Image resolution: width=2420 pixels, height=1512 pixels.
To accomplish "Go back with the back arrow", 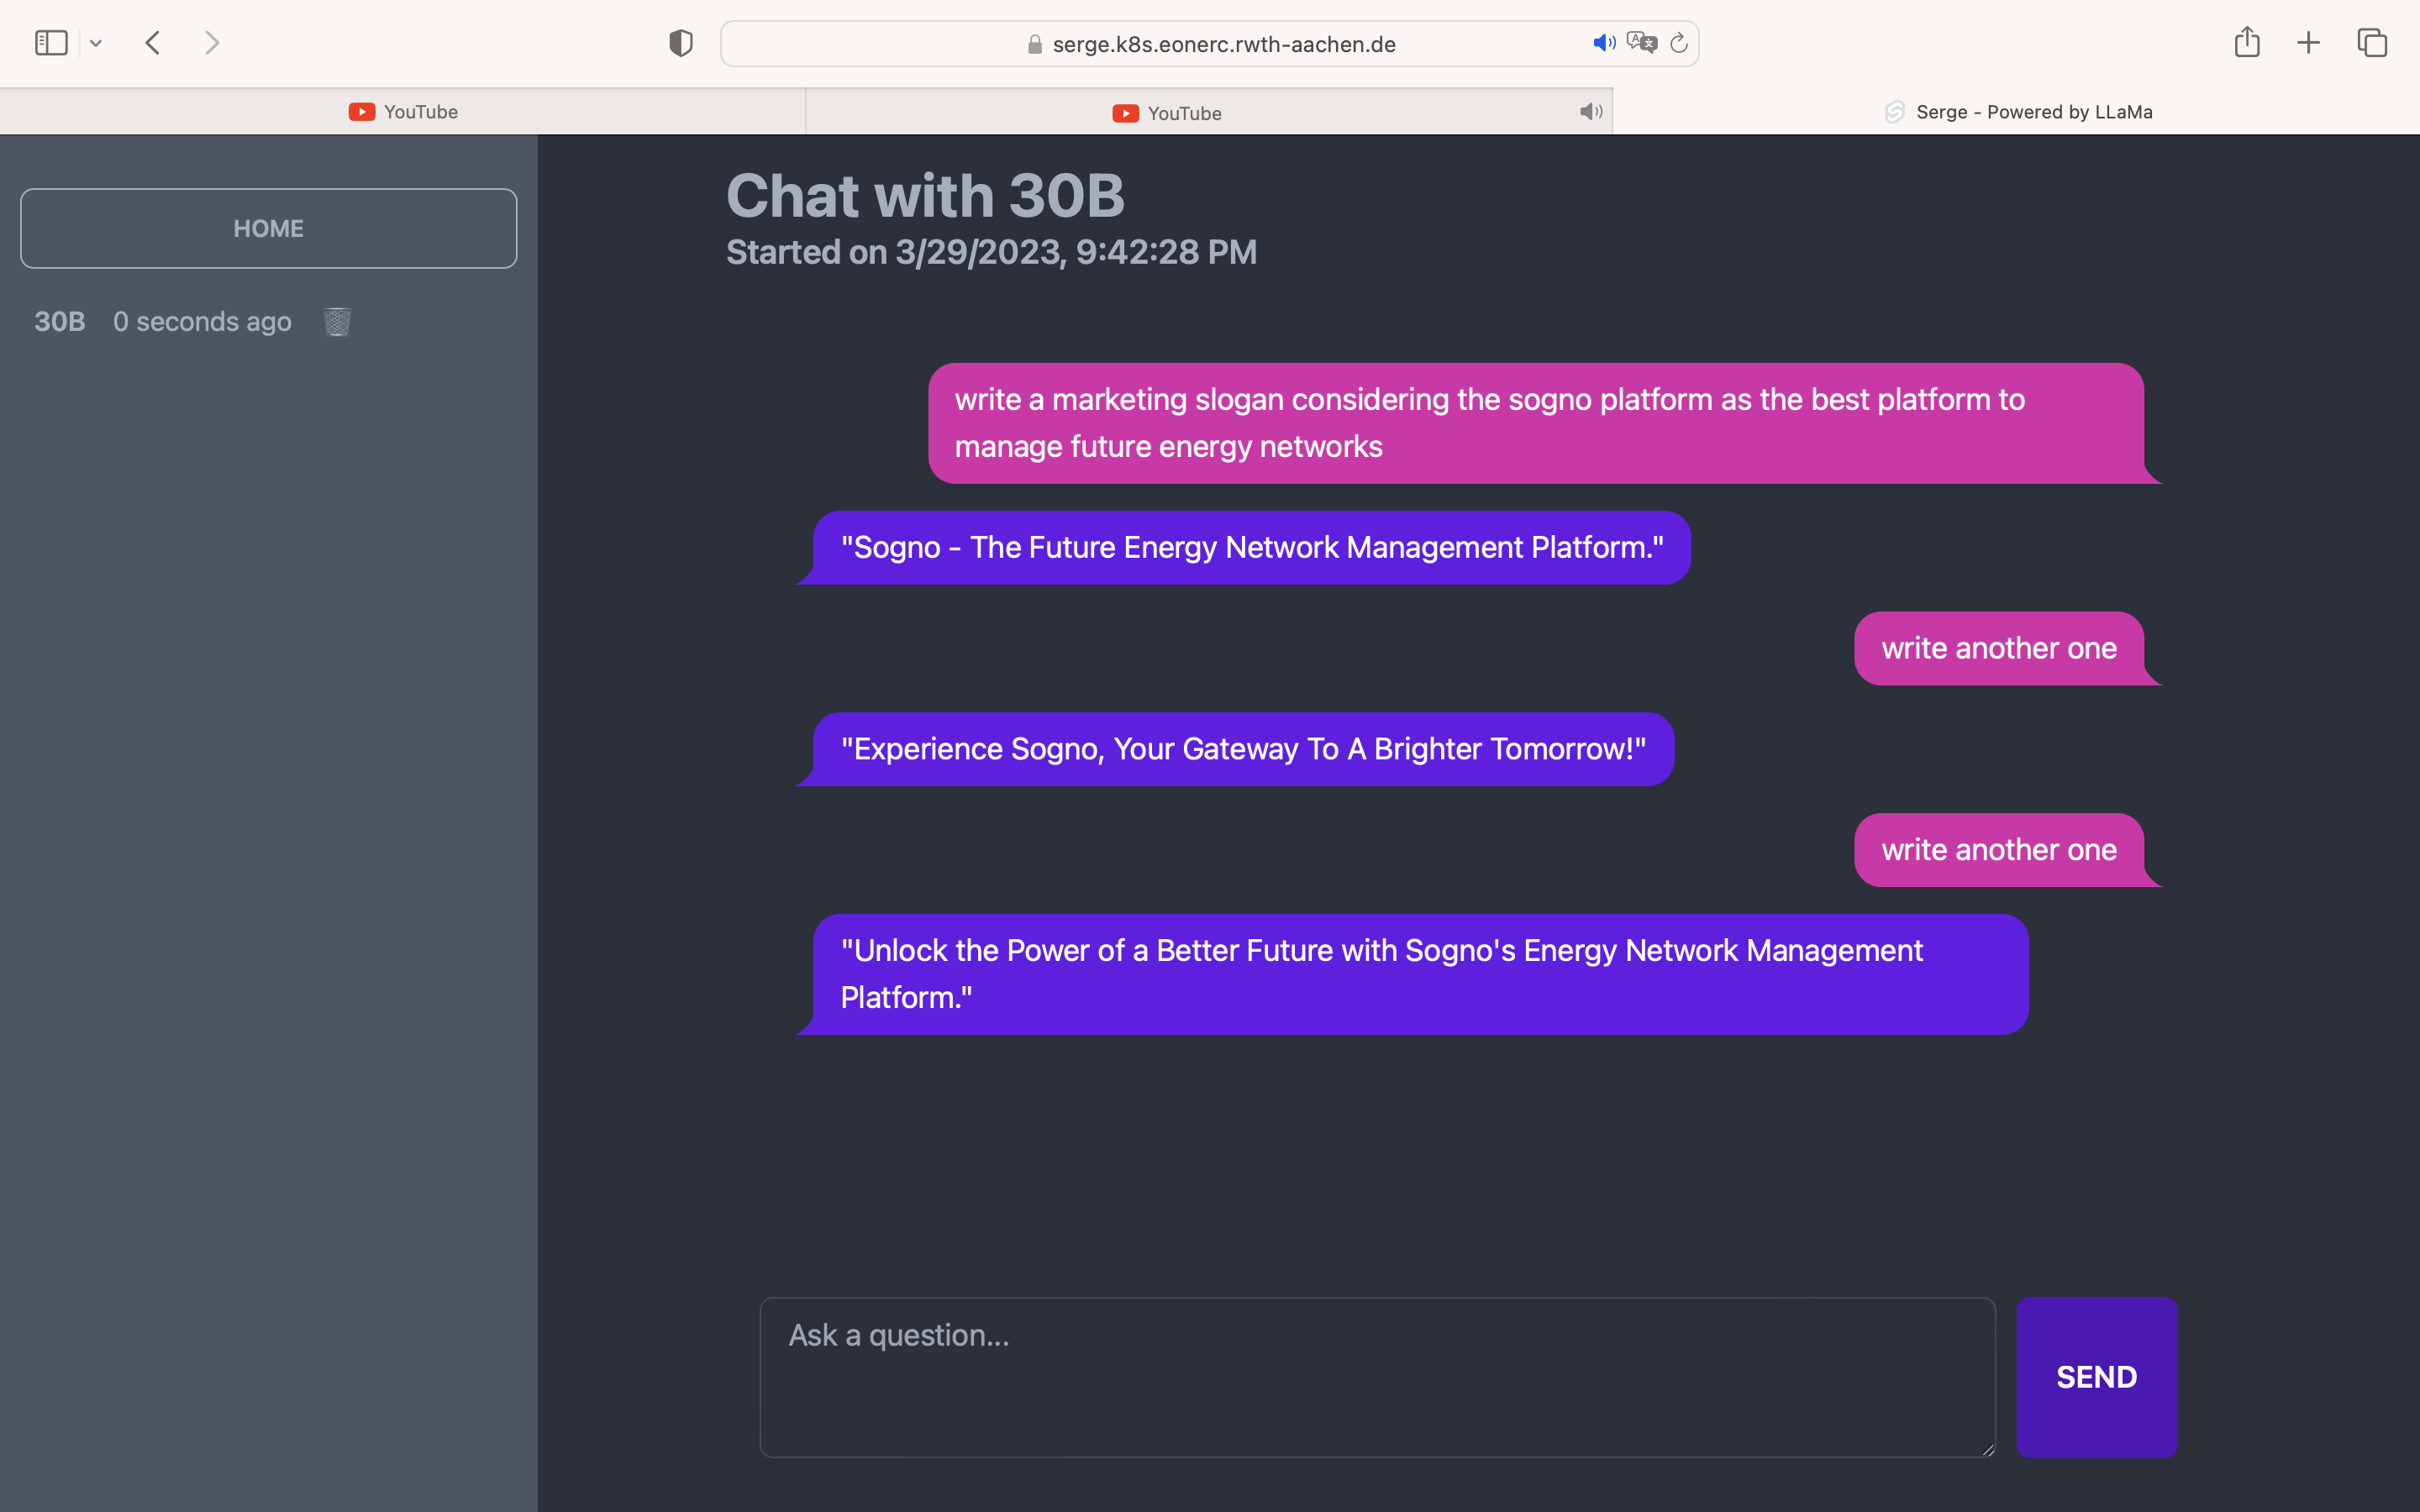I will [153, 43].
